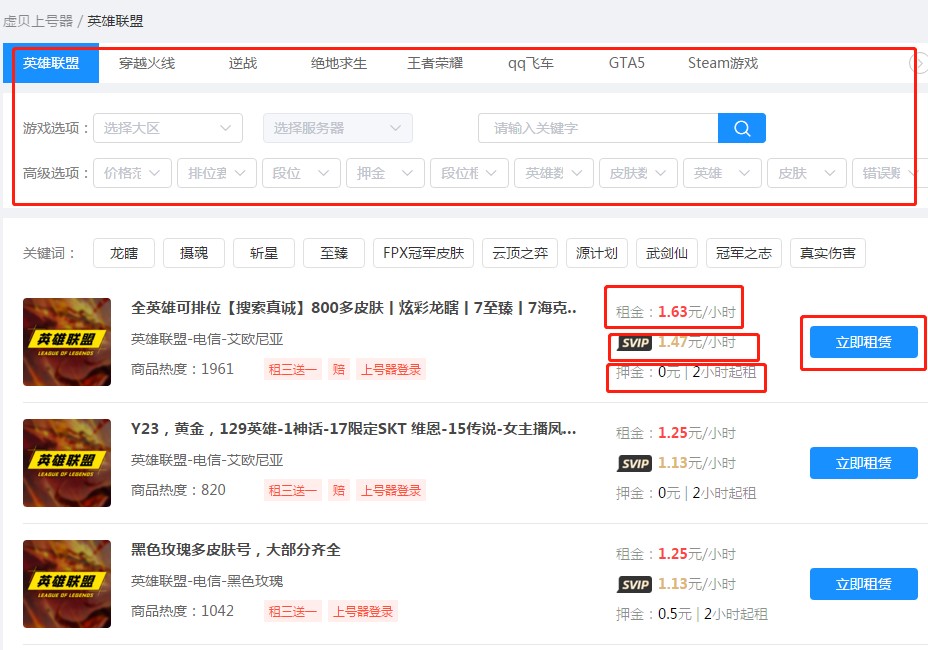Click the 租三送一 tag on 800多皮肤 listing
The width and height of the screenshot is (928, 650).
coord(292,369)
